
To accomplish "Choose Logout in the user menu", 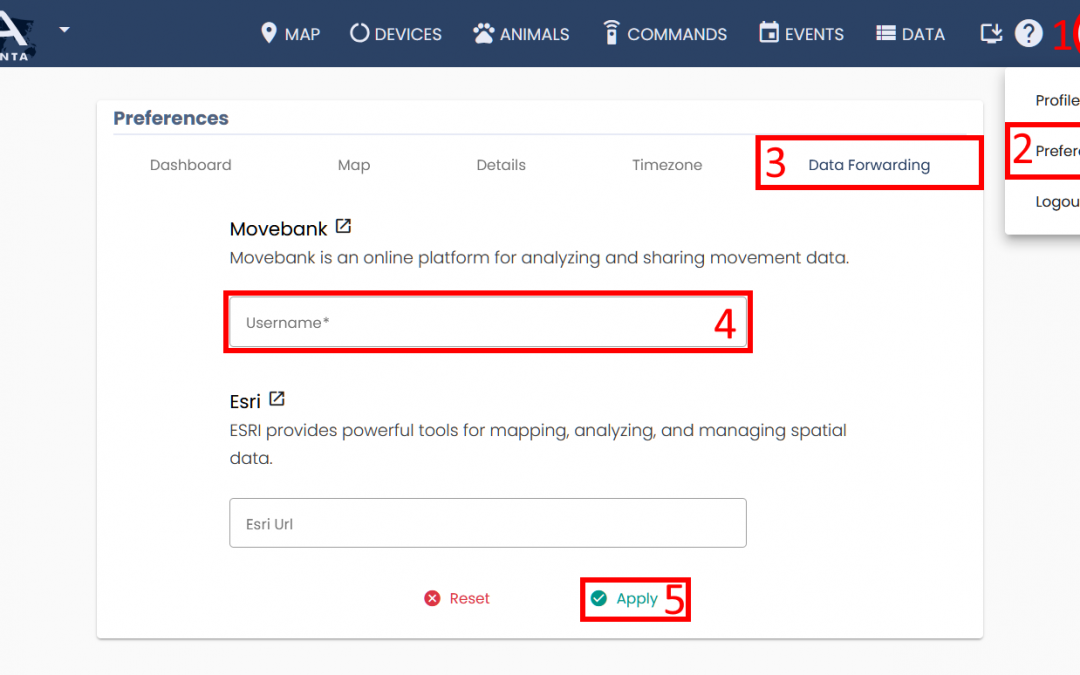I will click(x=1056, y=202).
